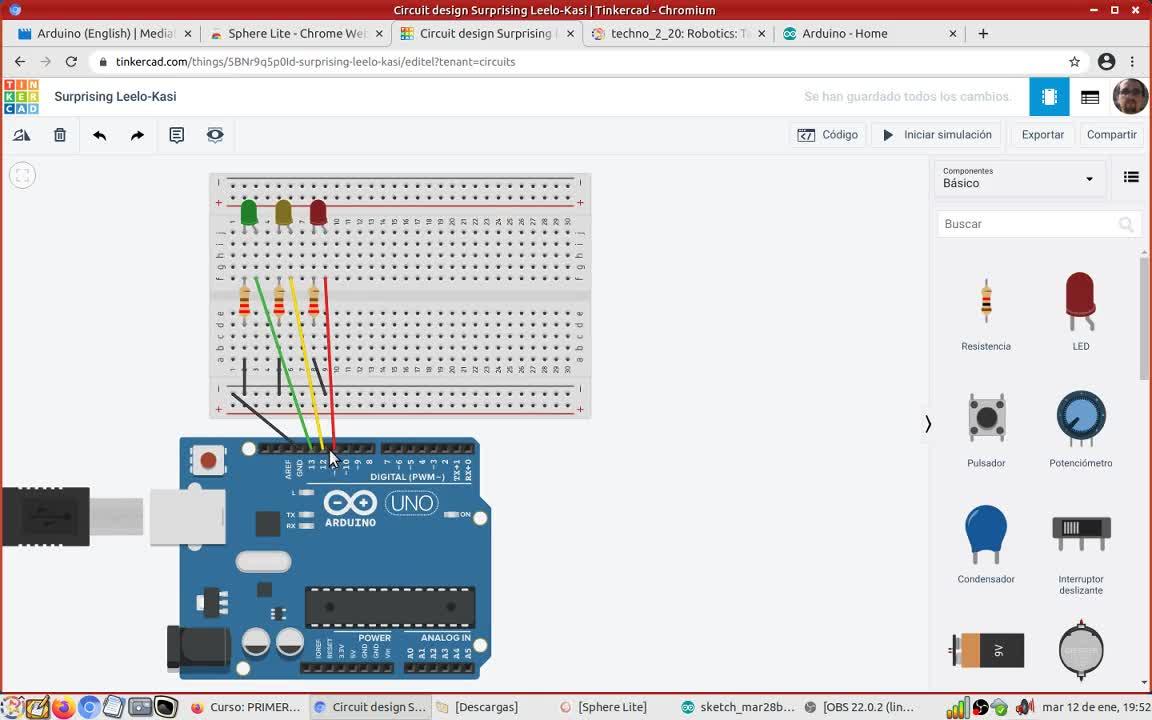Switch to circuit view icon

point(1049,97)
